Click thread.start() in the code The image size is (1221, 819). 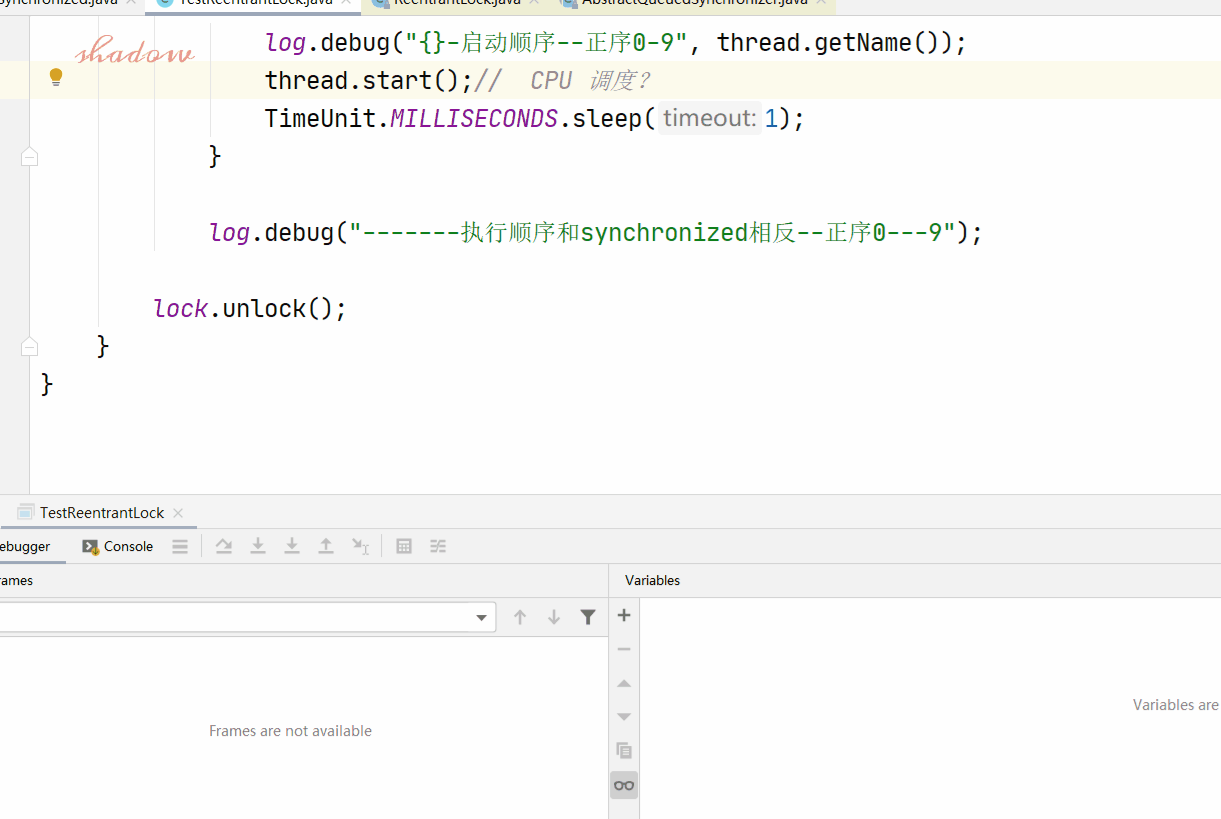click(x=368, y=80)
